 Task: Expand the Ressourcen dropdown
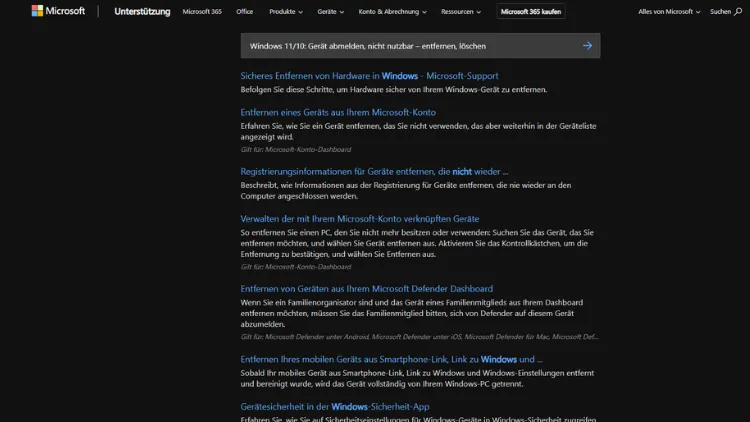[461, 11]
